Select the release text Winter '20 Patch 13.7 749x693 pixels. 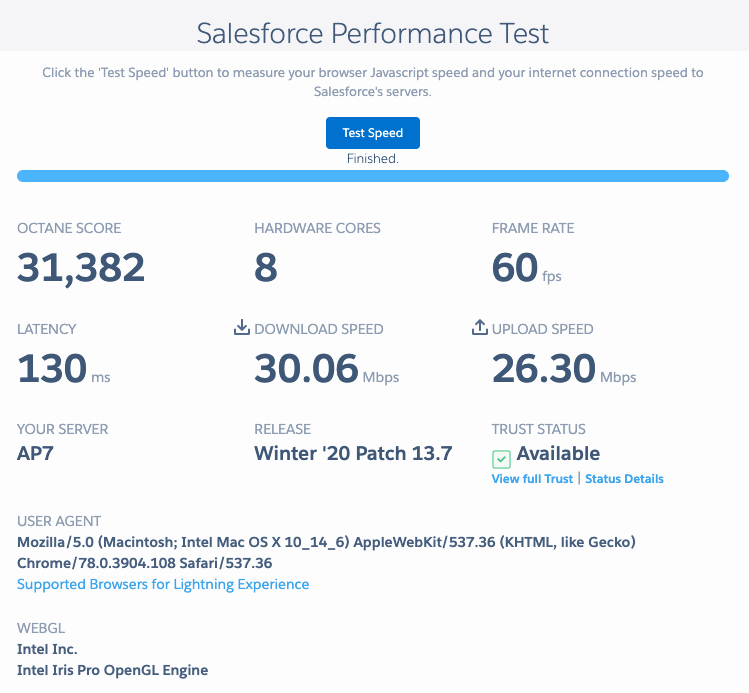(353, 453)
